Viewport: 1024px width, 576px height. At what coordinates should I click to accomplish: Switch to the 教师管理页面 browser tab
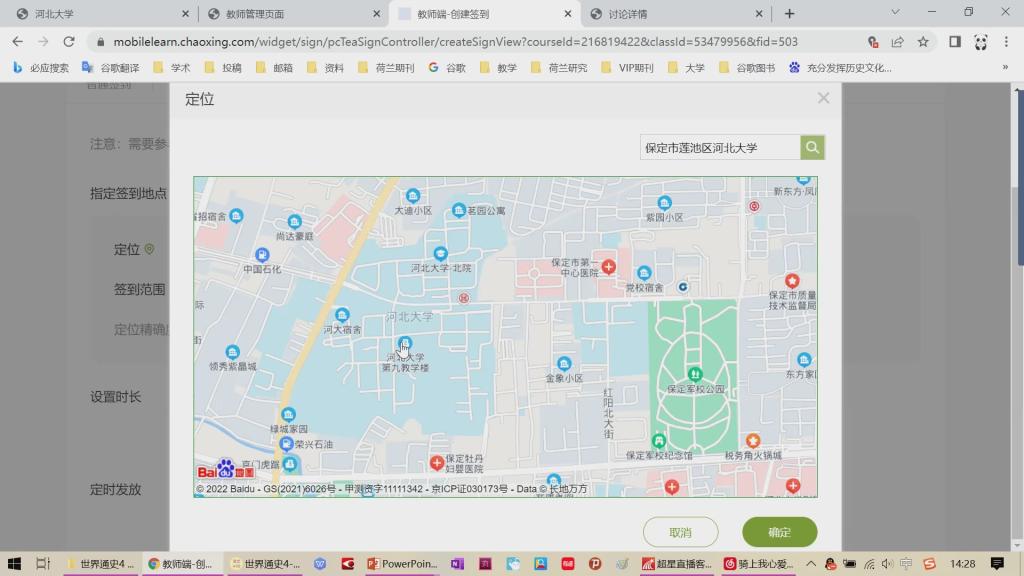[293, 14]
